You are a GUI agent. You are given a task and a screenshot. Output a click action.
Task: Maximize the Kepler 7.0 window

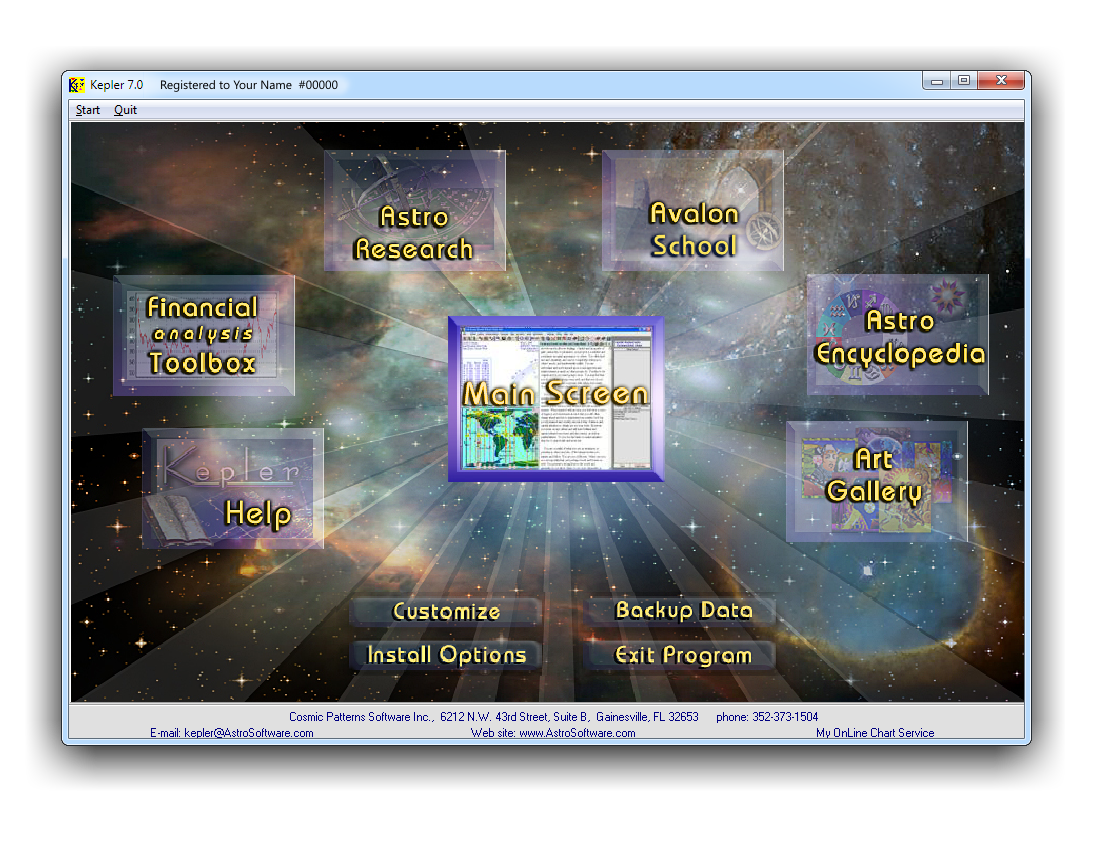coord(963,81)
